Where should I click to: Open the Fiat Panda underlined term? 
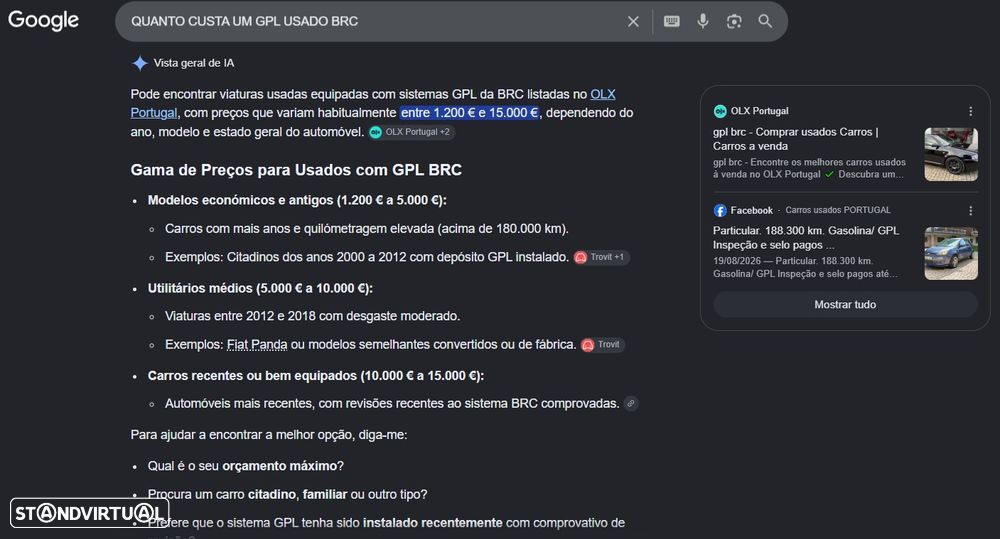tap(257, 344)
